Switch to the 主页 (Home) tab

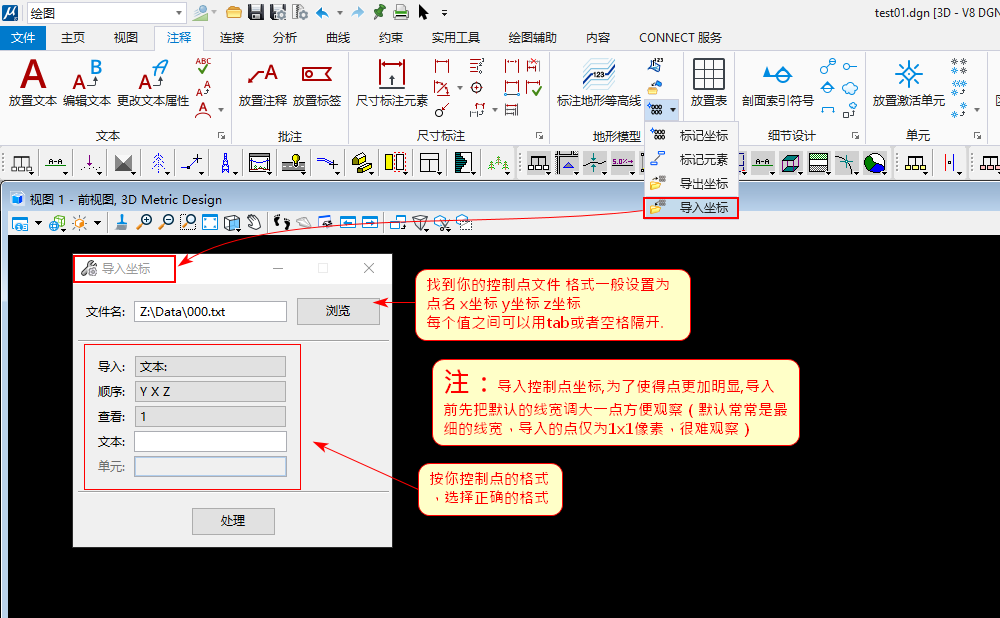[x=73, y=38]
